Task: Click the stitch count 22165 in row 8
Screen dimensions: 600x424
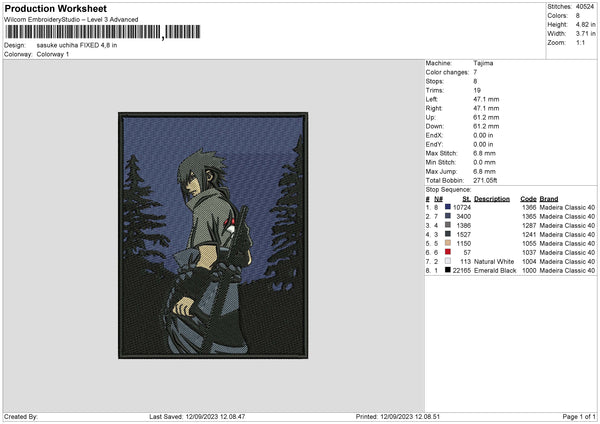Action: point(462,271)
